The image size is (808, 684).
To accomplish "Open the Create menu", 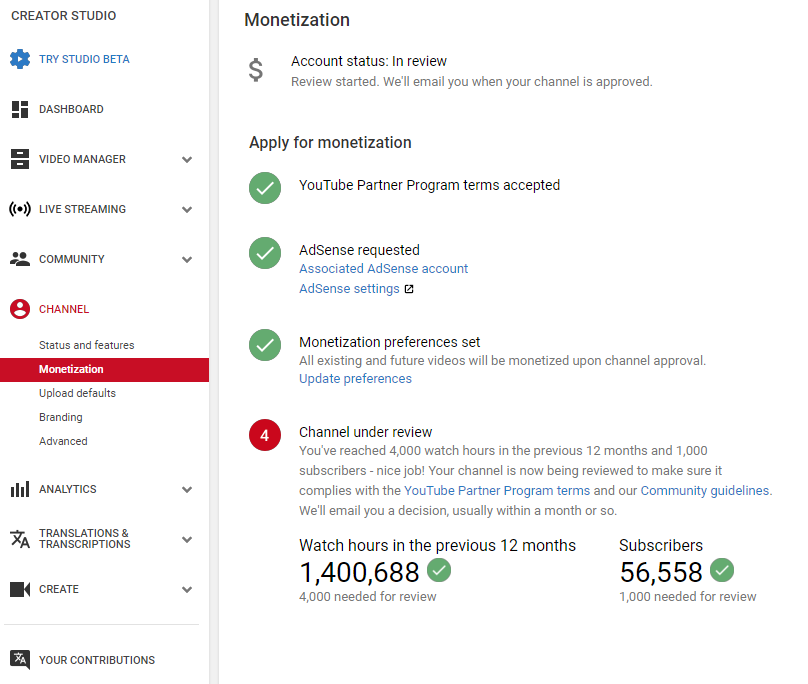I will 59,589.
